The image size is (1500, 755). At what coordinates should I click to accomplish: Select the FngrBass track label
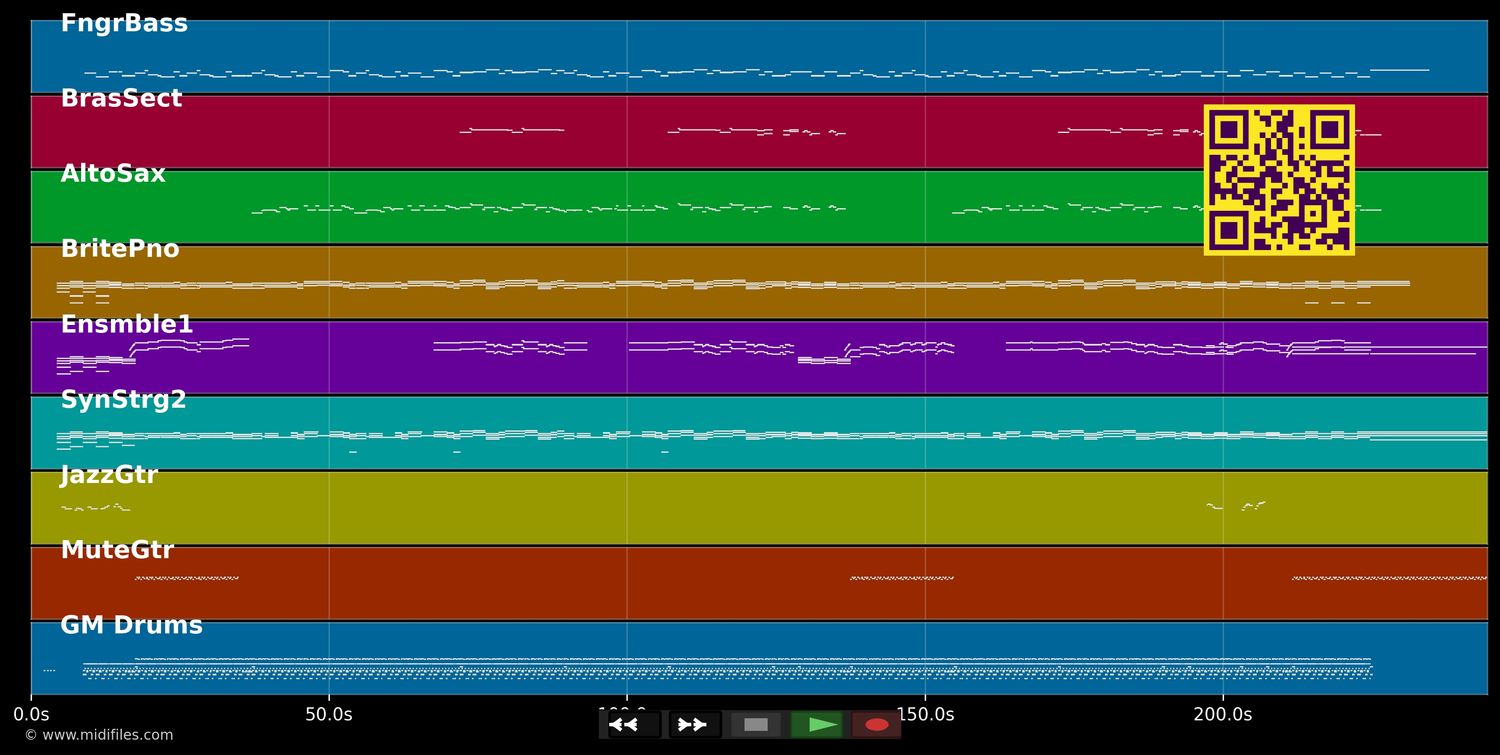point(124,22)
